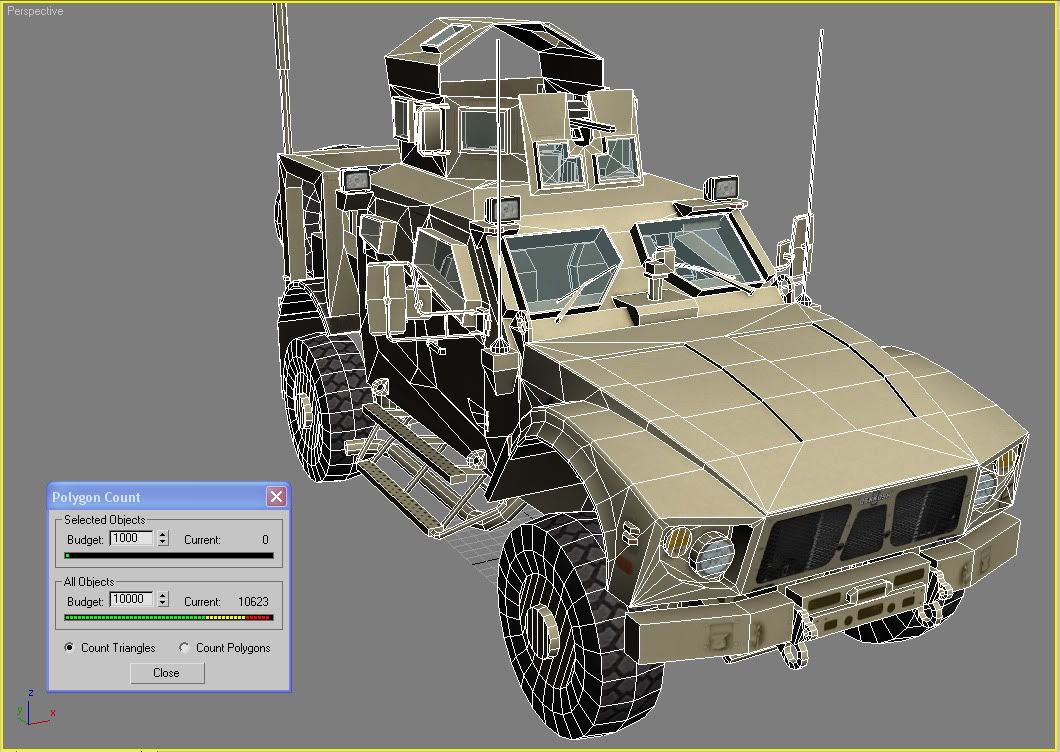The height and width of the screenshot is (752, 1060).
Task: Click the Selected Objects Budget field
Action: [x=132, y=538]
